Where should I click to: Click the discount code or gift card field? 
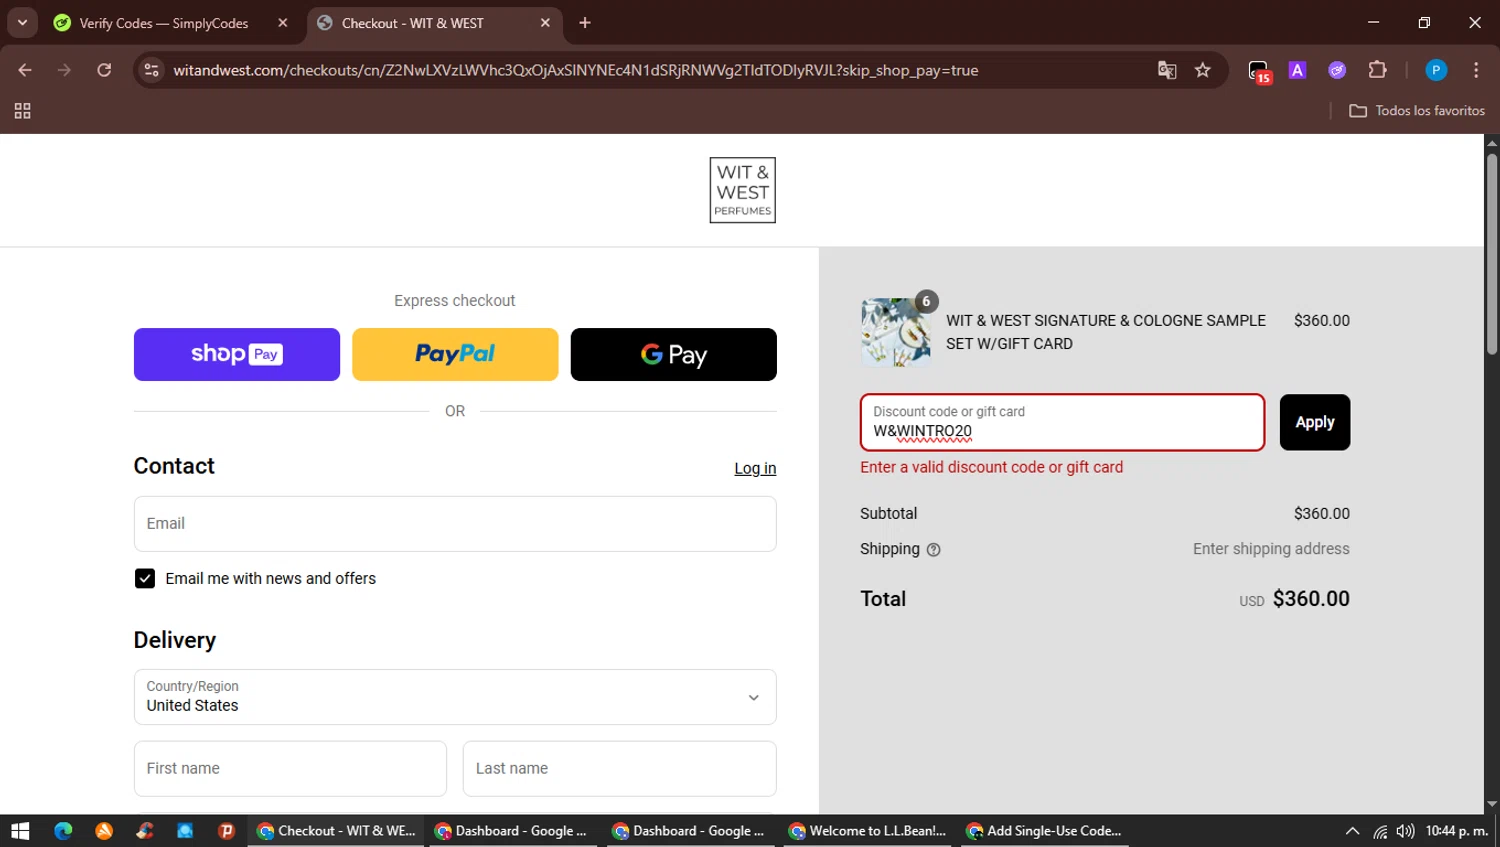pyautogui.click(x=1062, y=422)
